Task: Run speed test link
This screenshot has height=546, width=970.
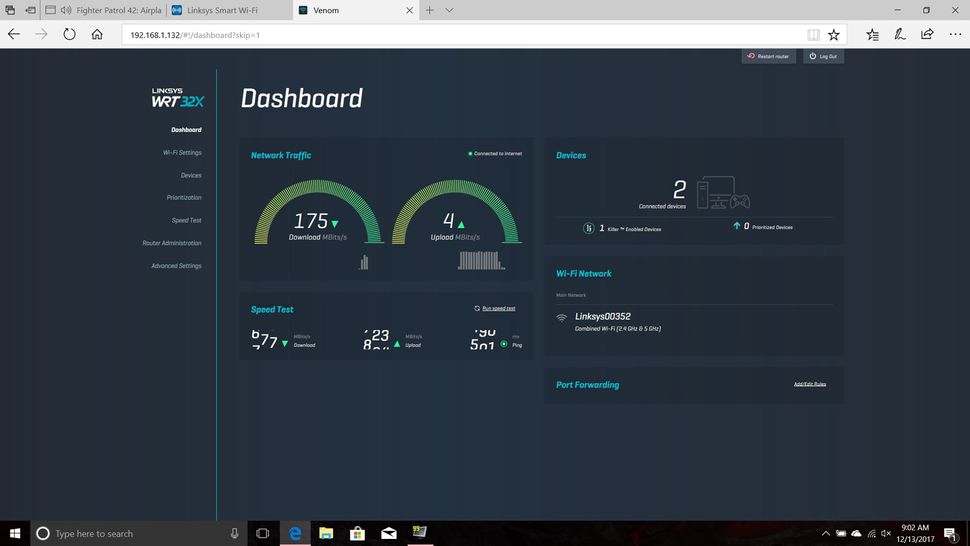Action: coord(495,308)
